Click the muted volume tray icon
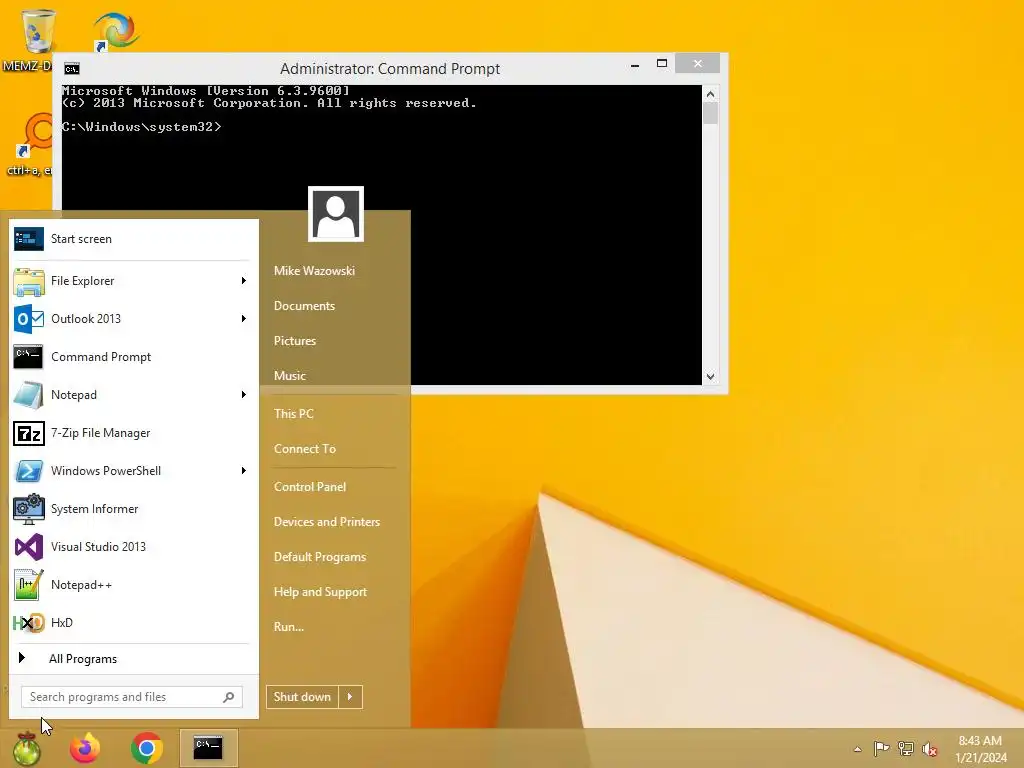 click(930, 748)
